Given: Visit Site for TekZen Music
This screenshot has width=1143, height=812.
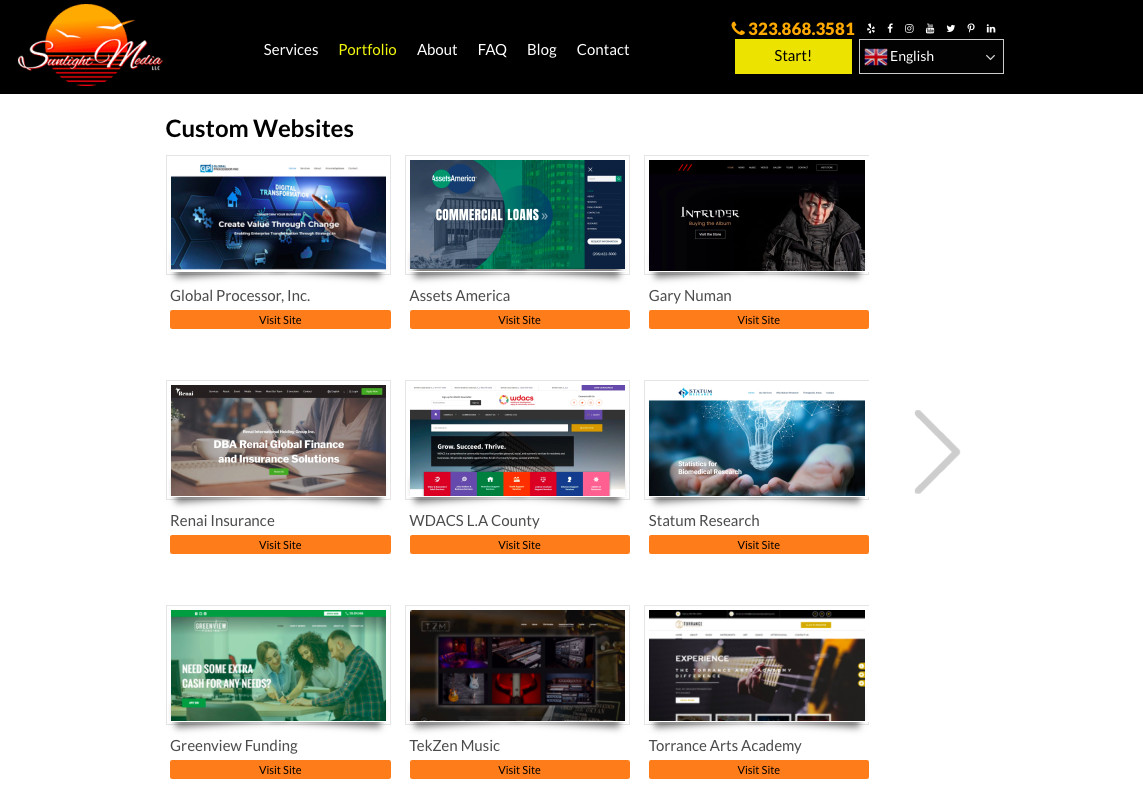Looking at the screenshot, I should (x=520, y=770).
